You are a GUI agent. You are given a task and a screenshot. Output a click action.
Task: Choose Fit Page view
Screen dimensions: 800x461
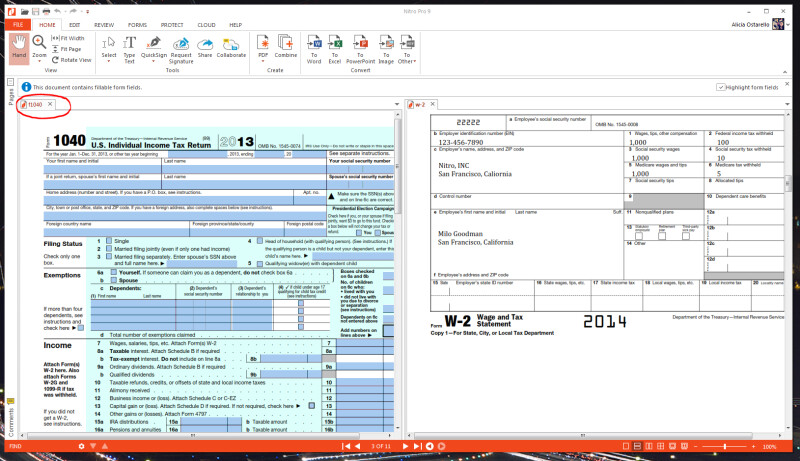click(x=66, y=49)
